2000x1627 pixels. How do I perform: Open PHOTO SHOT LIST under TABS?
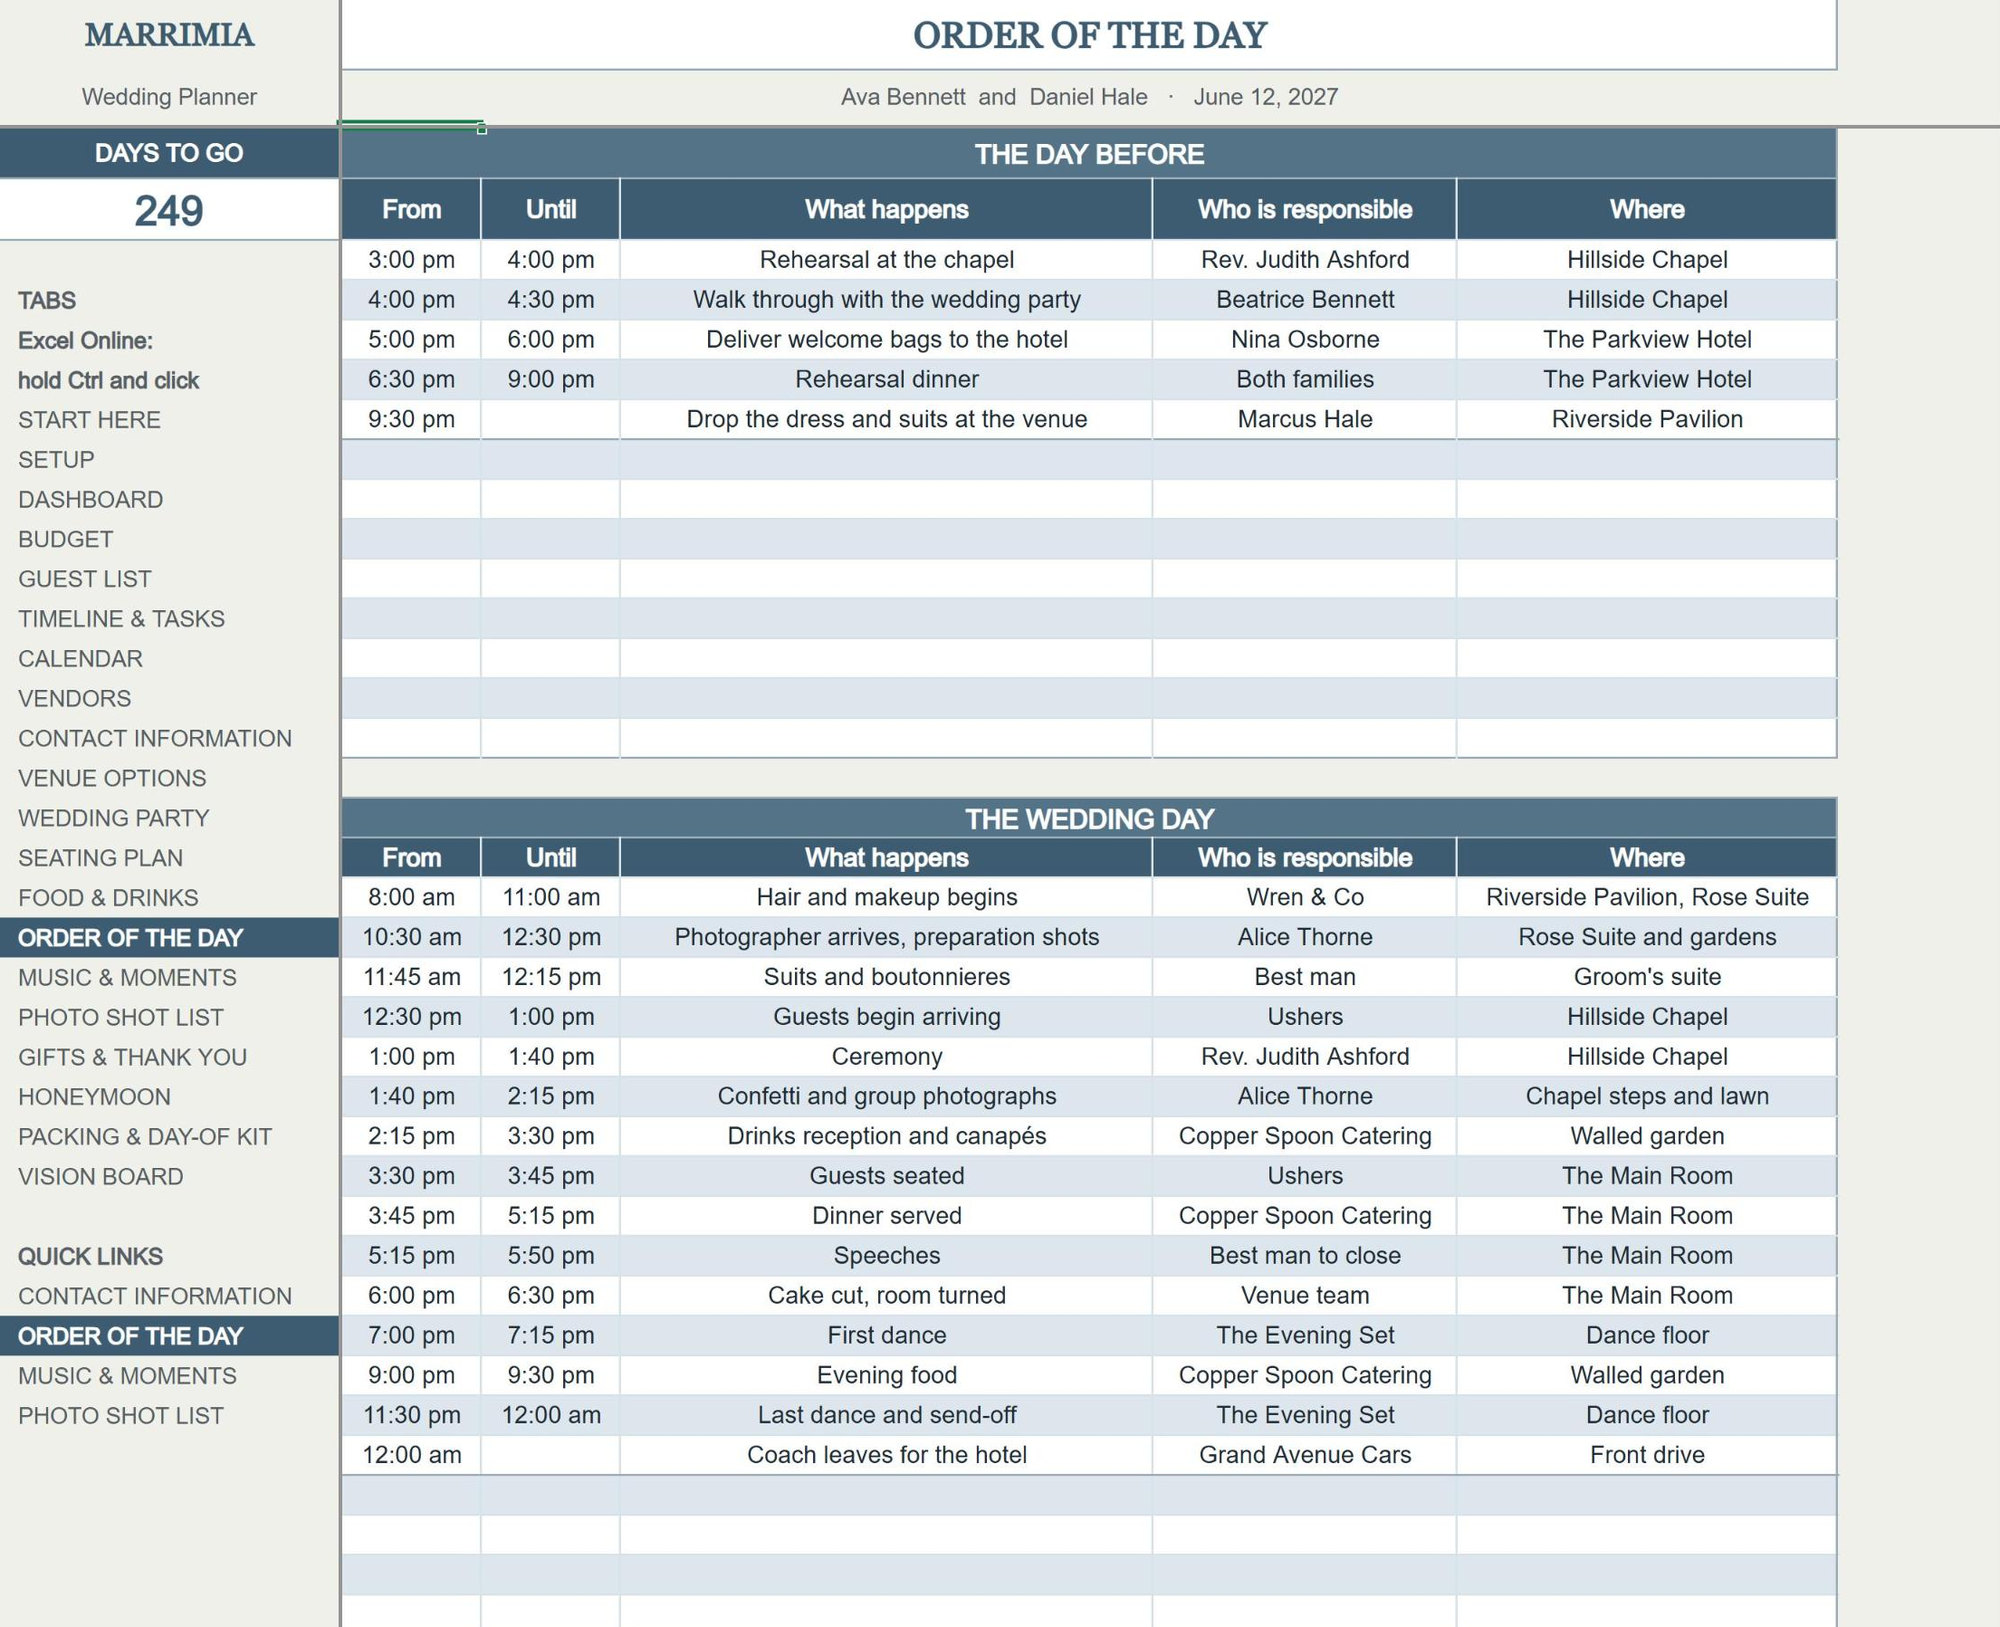pos(120,1018)
